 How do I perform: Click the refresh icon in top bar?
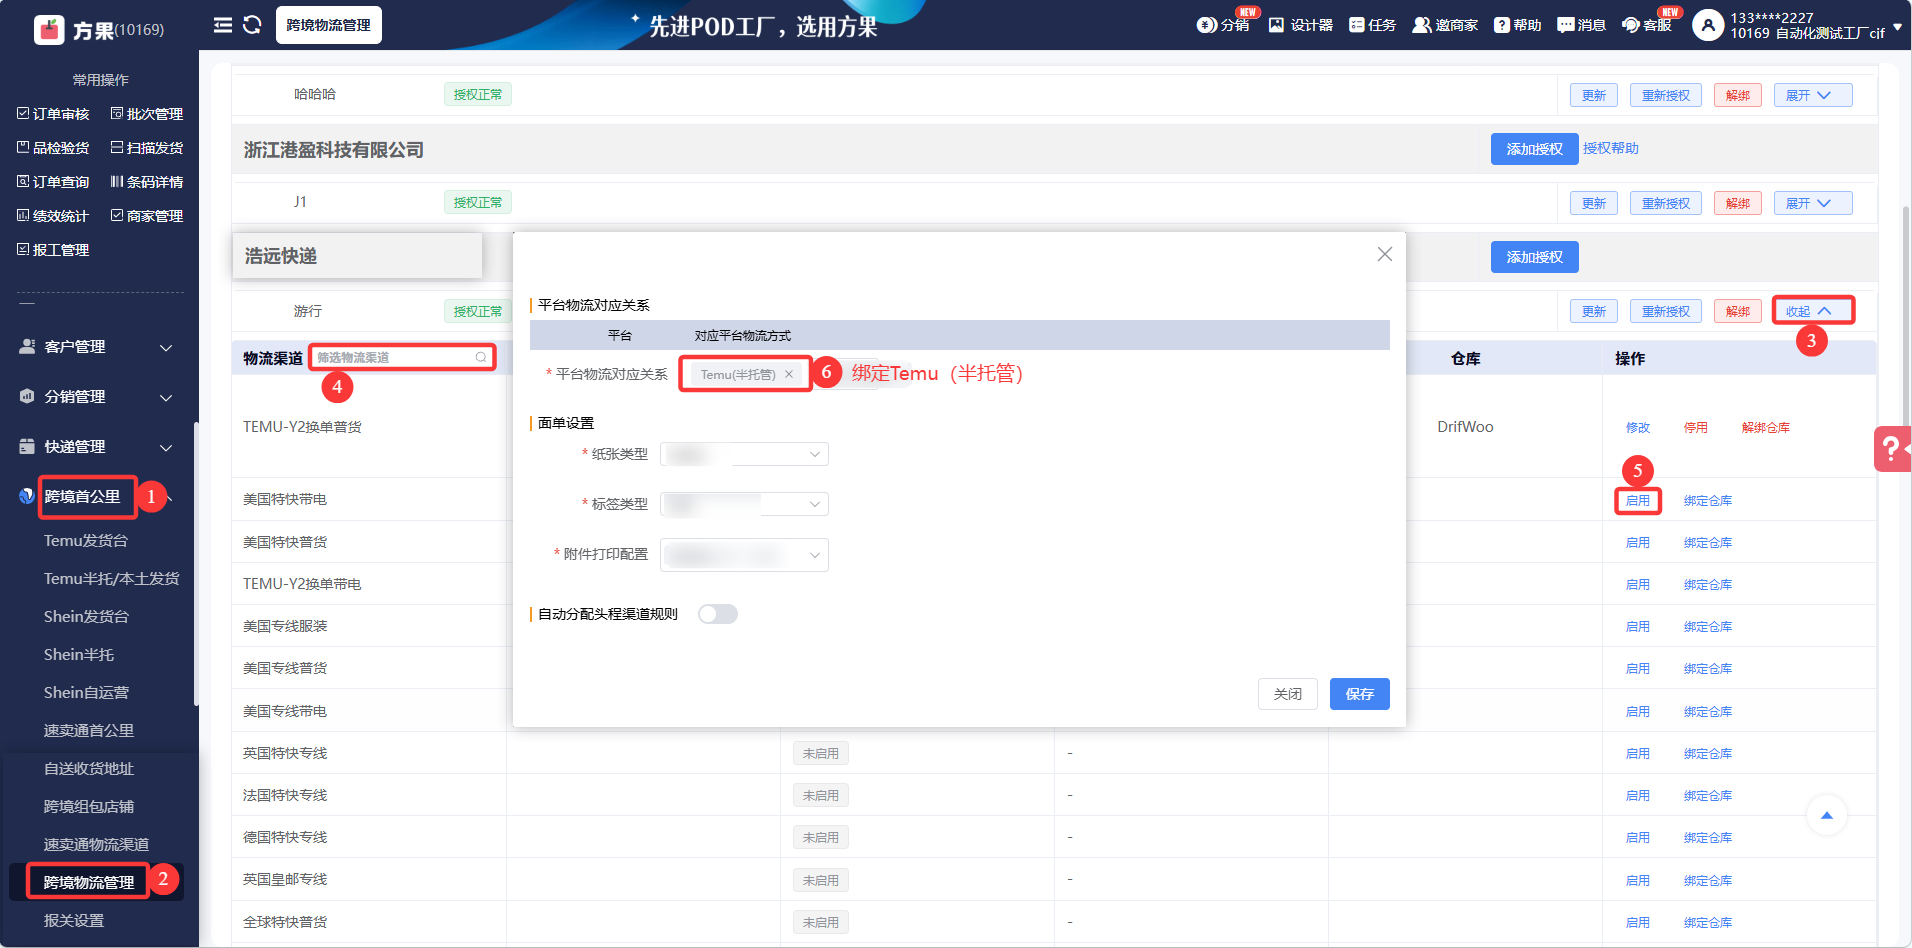(252, 25)
